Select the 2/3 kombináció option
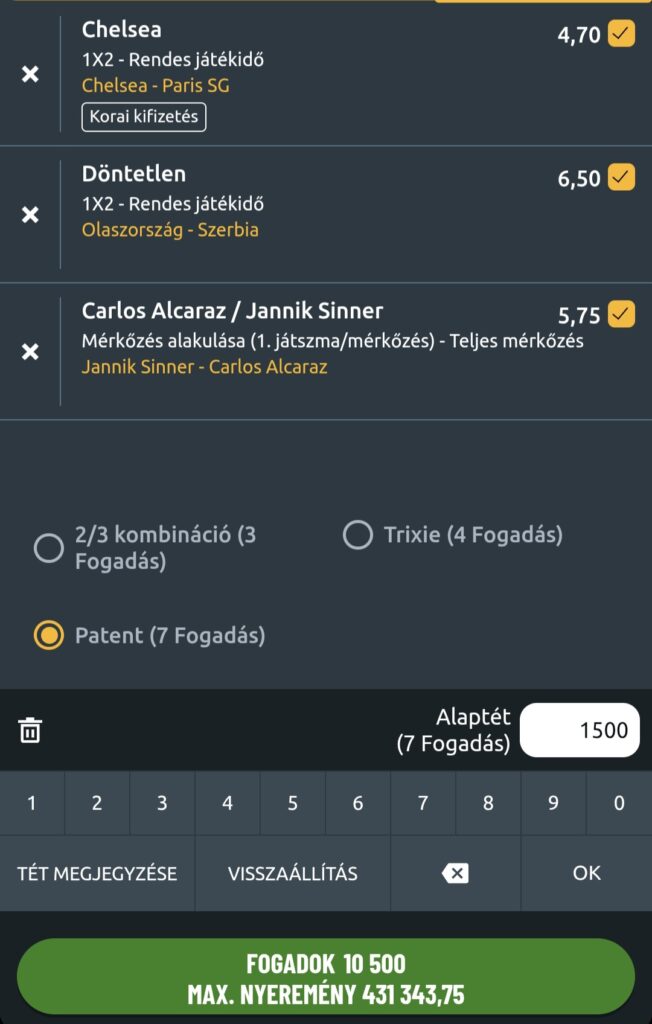Image resolution: width=652 pixels, height=1024 pixels. point(49,548)
